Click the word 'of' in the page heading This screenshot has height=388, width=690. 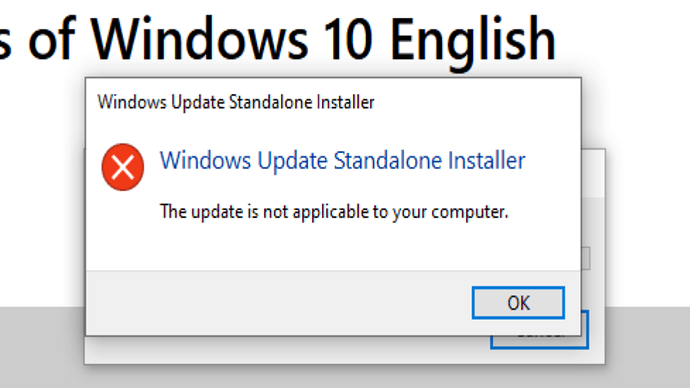tap(52, 39)
